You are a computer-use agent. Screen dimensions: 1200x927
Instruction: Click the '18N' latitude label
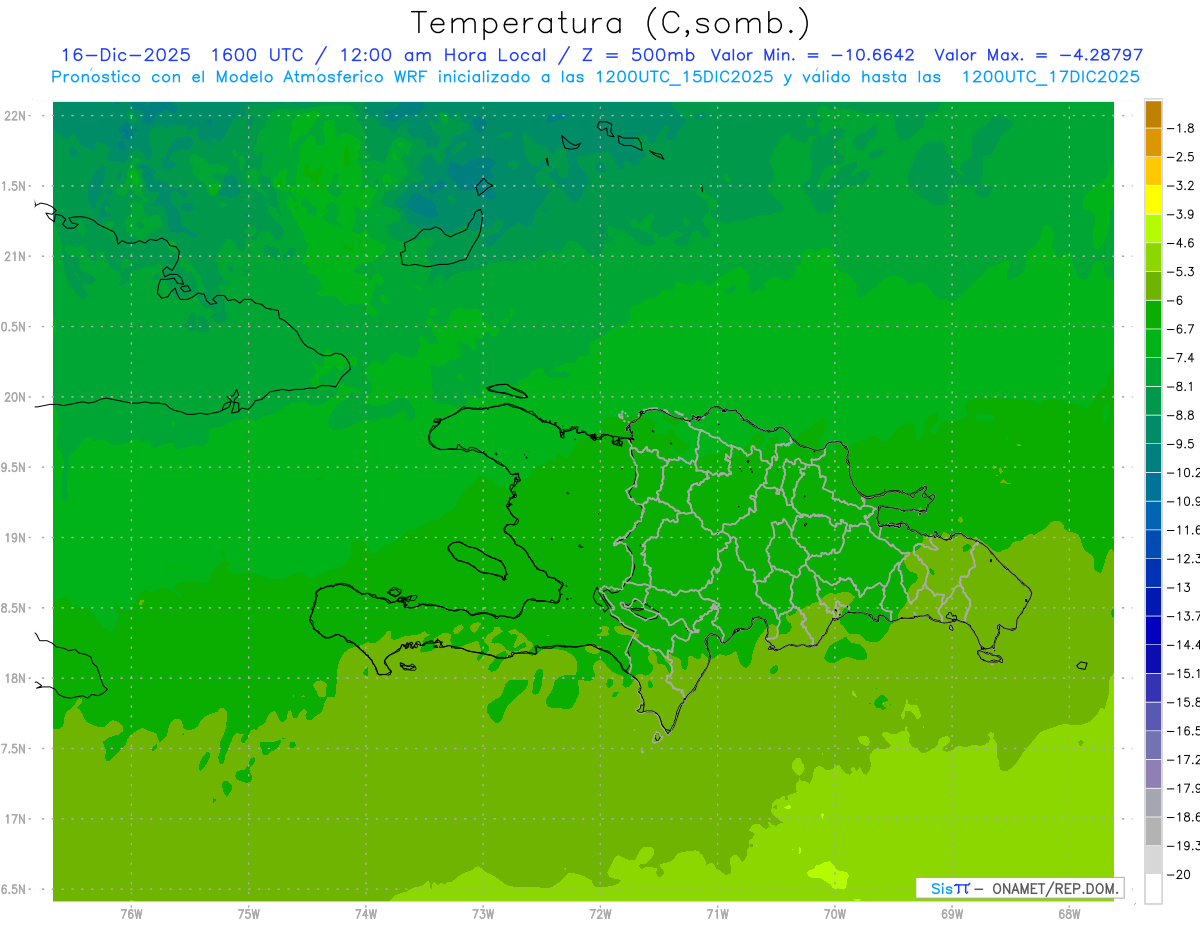tap(17, 678)
